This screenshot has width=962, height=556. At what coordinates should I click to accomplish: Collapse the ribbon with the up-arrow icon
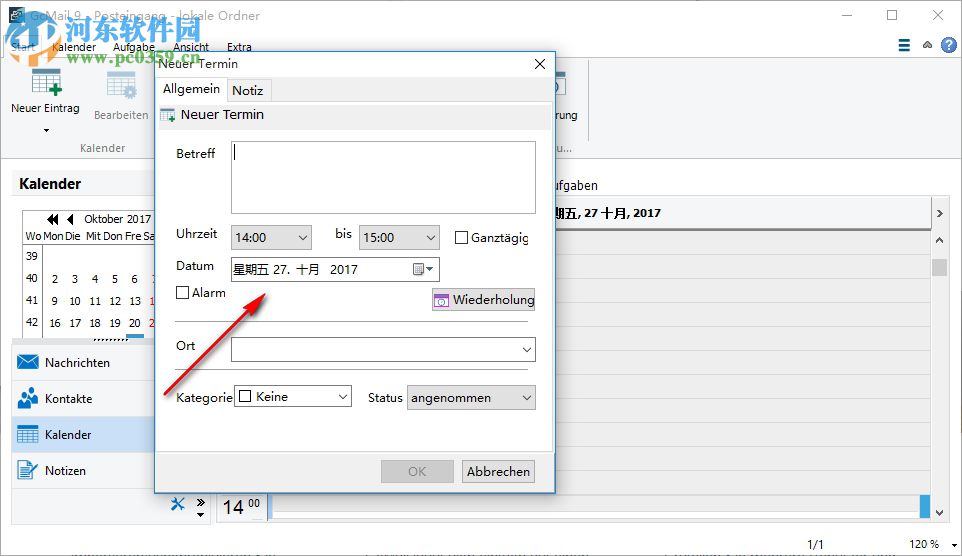pyautogui.click(x=927, y=45)
